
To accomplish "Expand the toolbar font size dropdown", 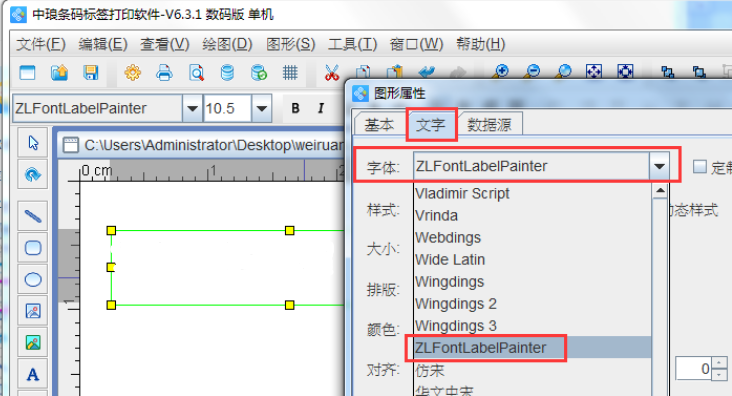I will pyautogui.click(x=262, y=108).
